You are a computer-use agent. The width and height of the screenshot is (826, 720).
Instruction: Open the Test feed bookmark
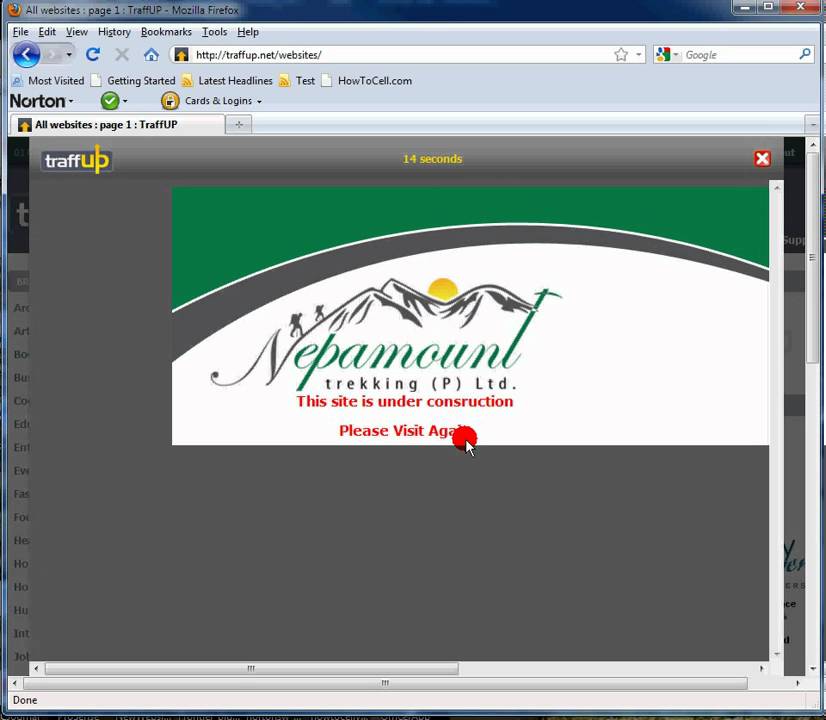298,81
